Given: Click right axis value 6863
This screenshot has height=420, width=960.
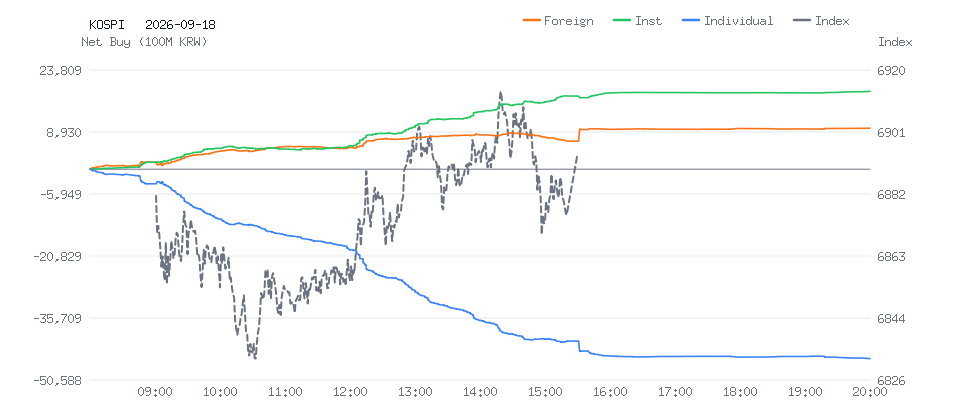Looking at the screenshot, I should point(891,257).
